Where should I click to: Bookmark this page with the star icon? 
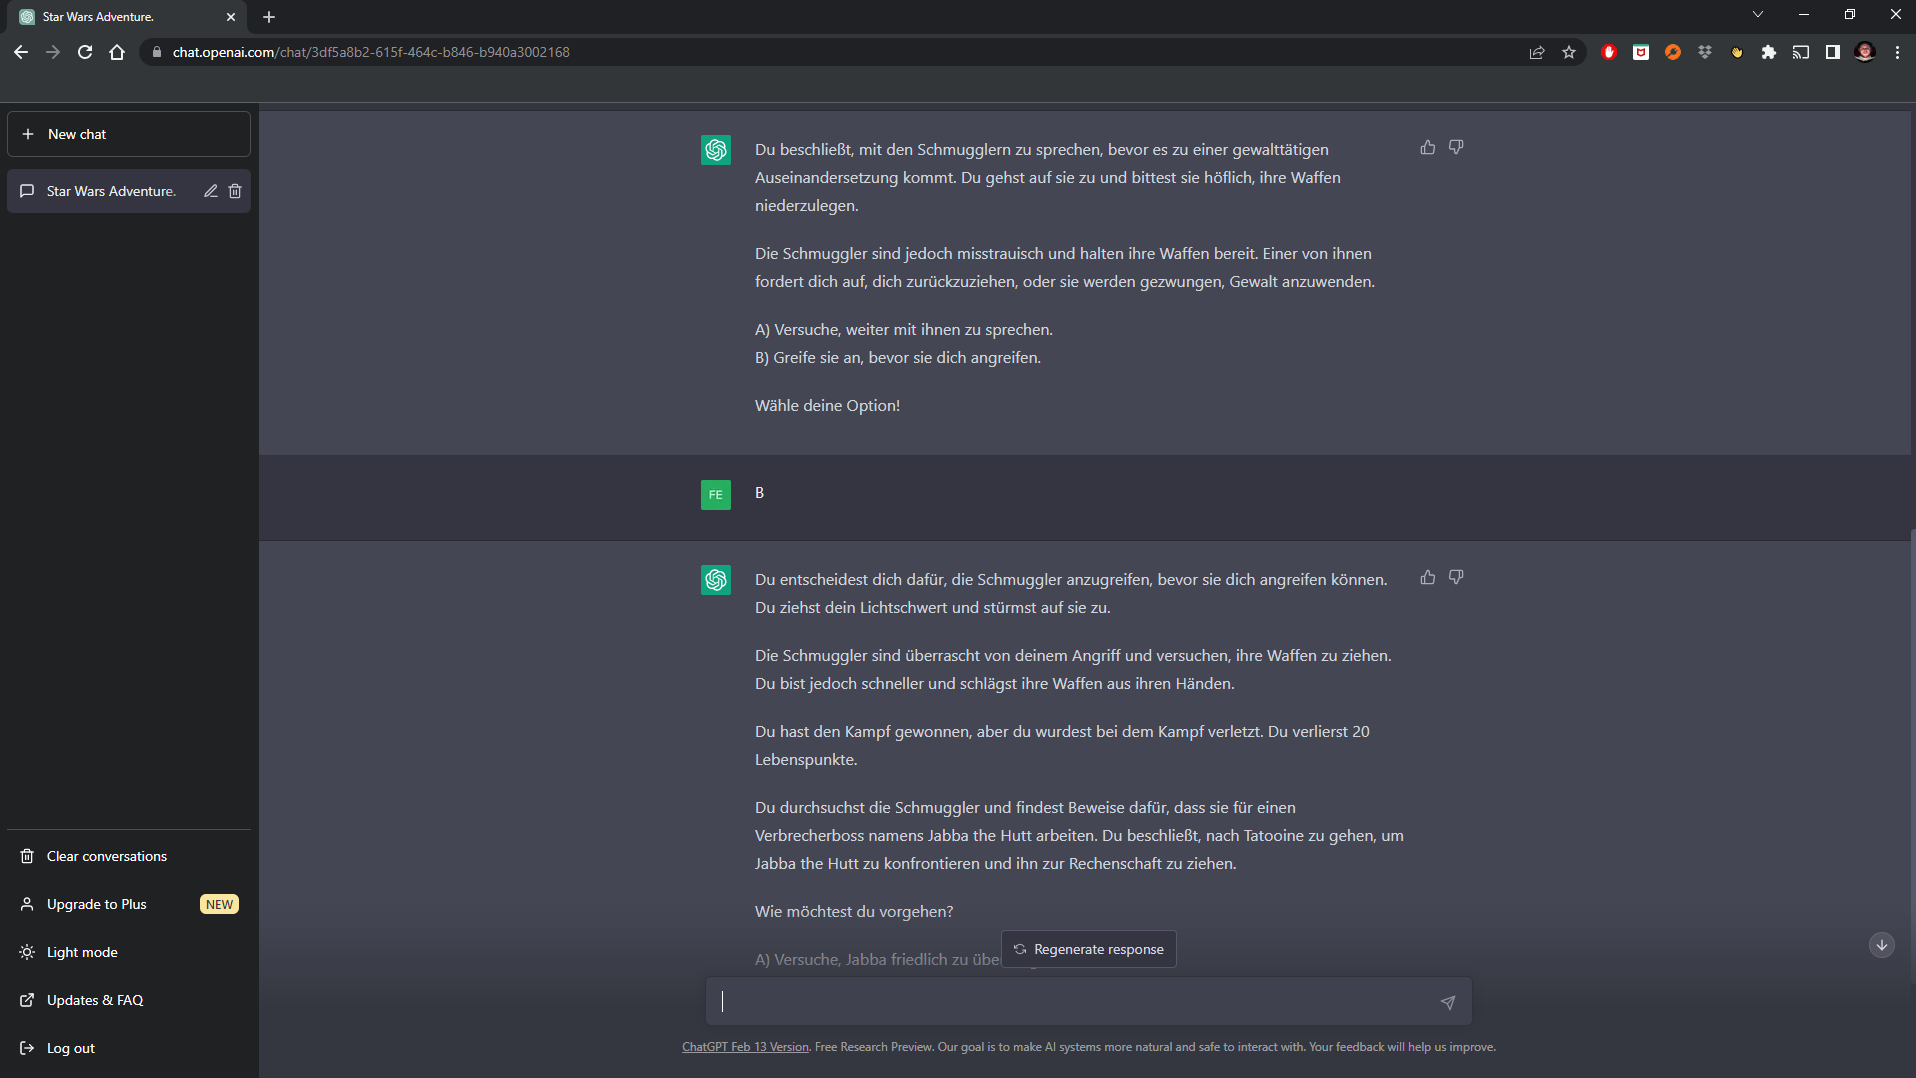(x=1569, y=52)
